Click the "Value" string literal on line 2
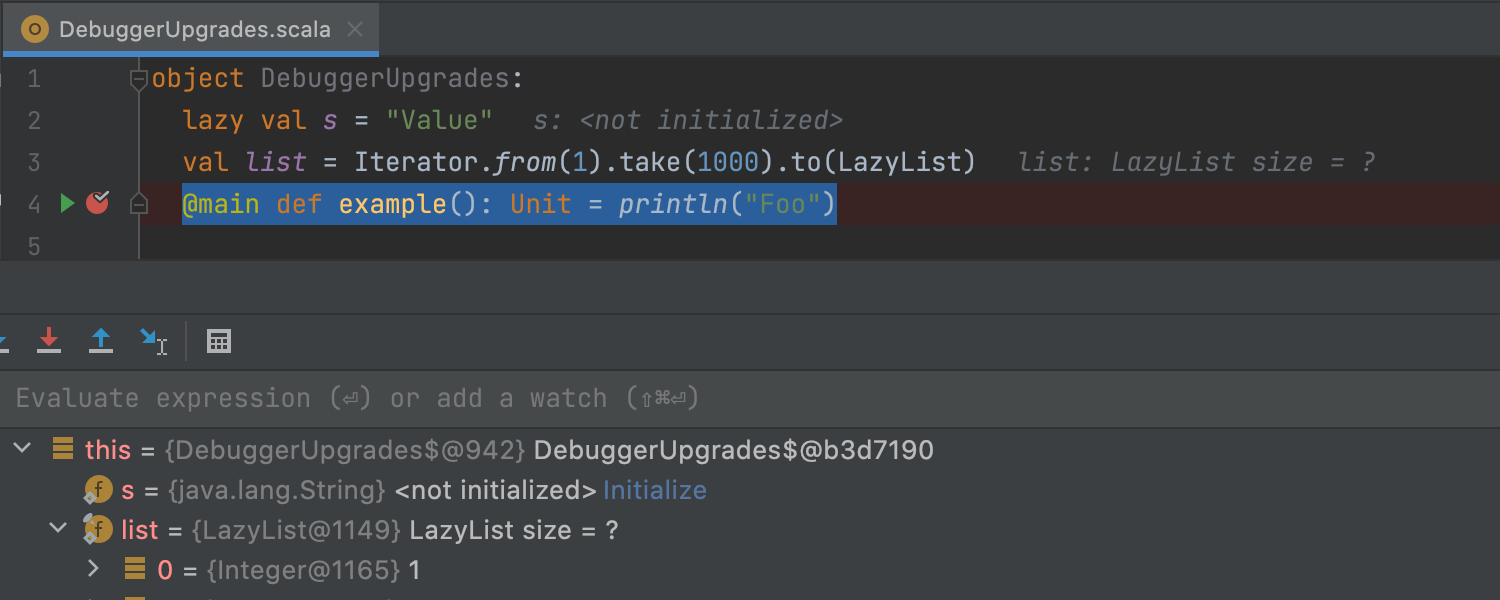Viewport: 1500px width, 600px height. 439,121
